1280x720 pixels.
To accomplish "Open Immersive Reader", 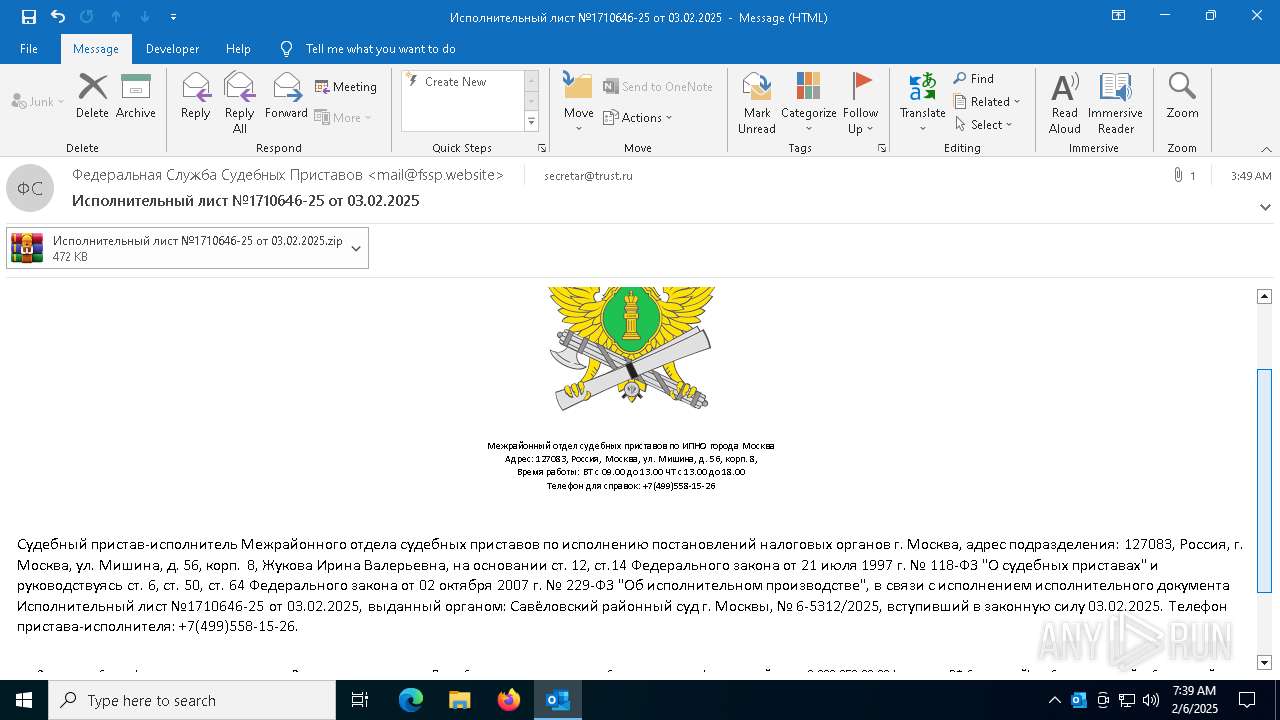I will coord(1115,103).
